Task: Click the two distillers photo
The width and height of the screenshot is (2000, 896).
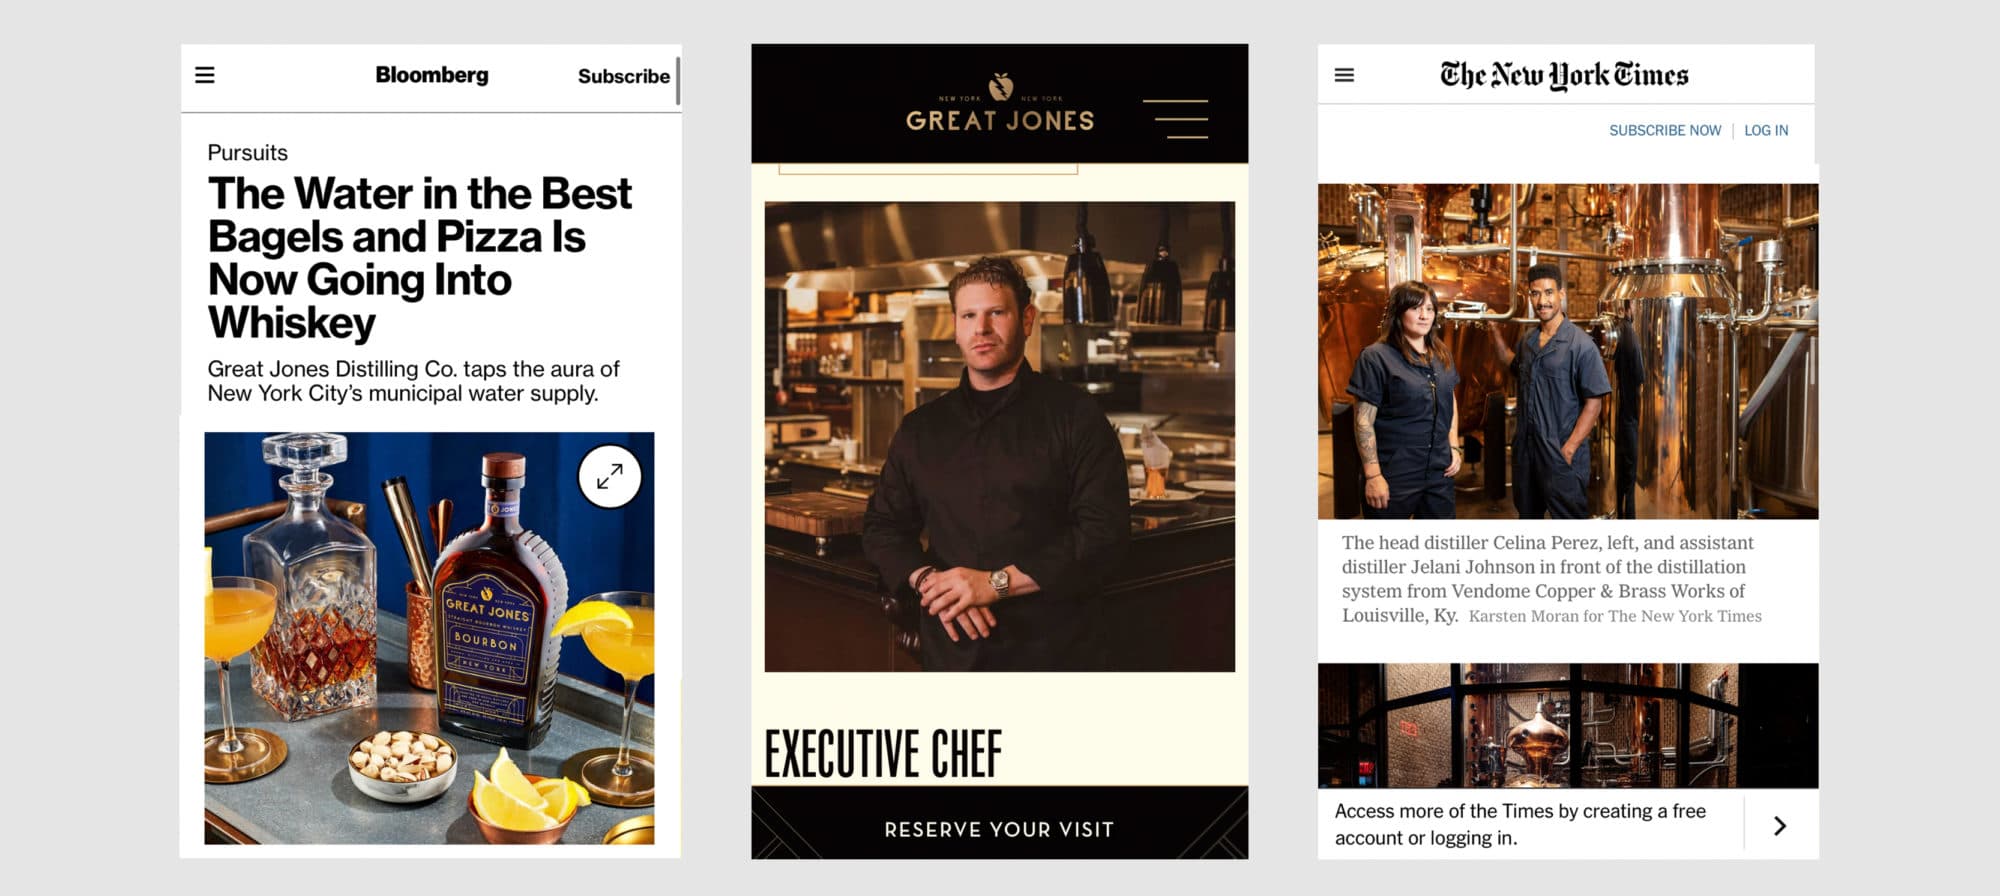Action: click(1568, 351)
